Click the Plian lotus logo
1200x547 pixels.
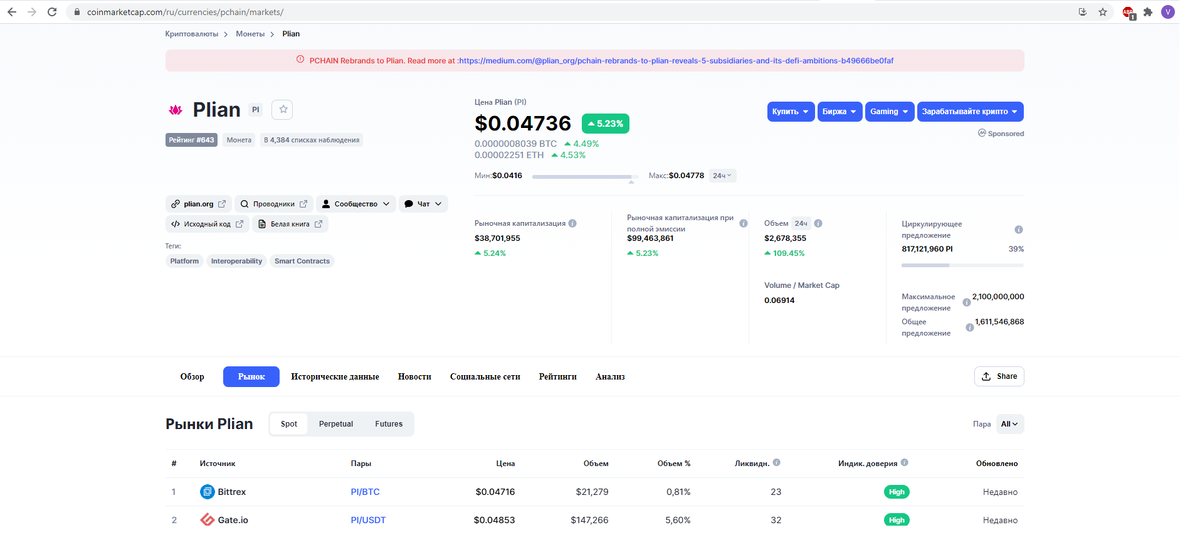point(176,110)
